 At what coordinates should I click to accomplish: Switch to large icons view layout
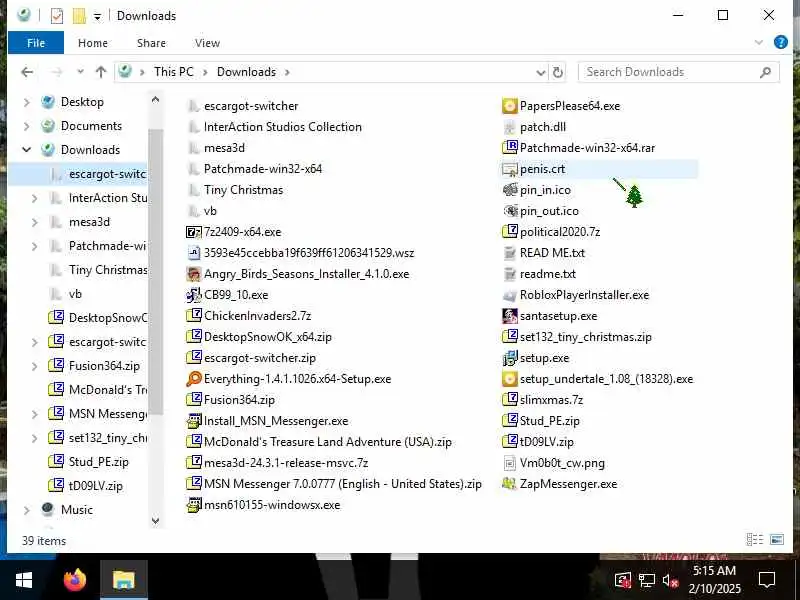[777, 539]
